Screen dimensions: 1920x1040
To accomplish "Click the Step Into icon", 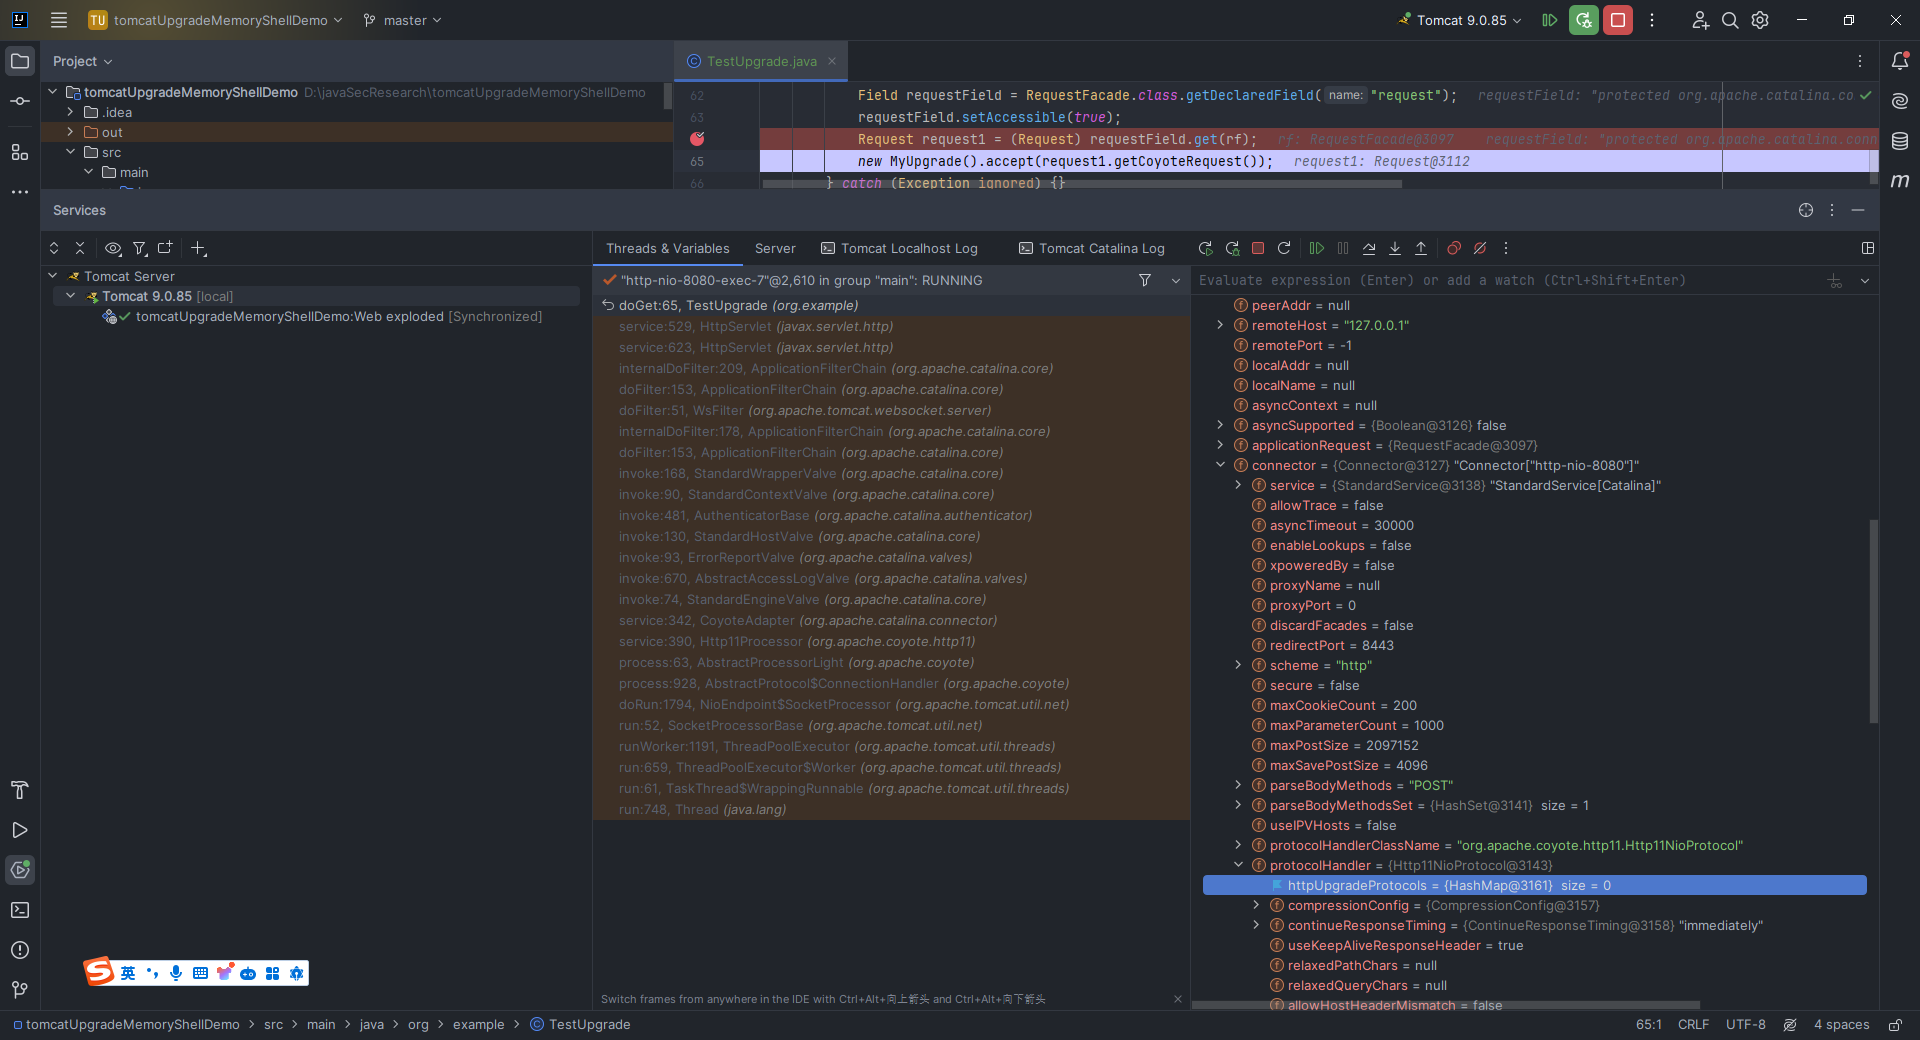I will click(x=1395, y=248).
